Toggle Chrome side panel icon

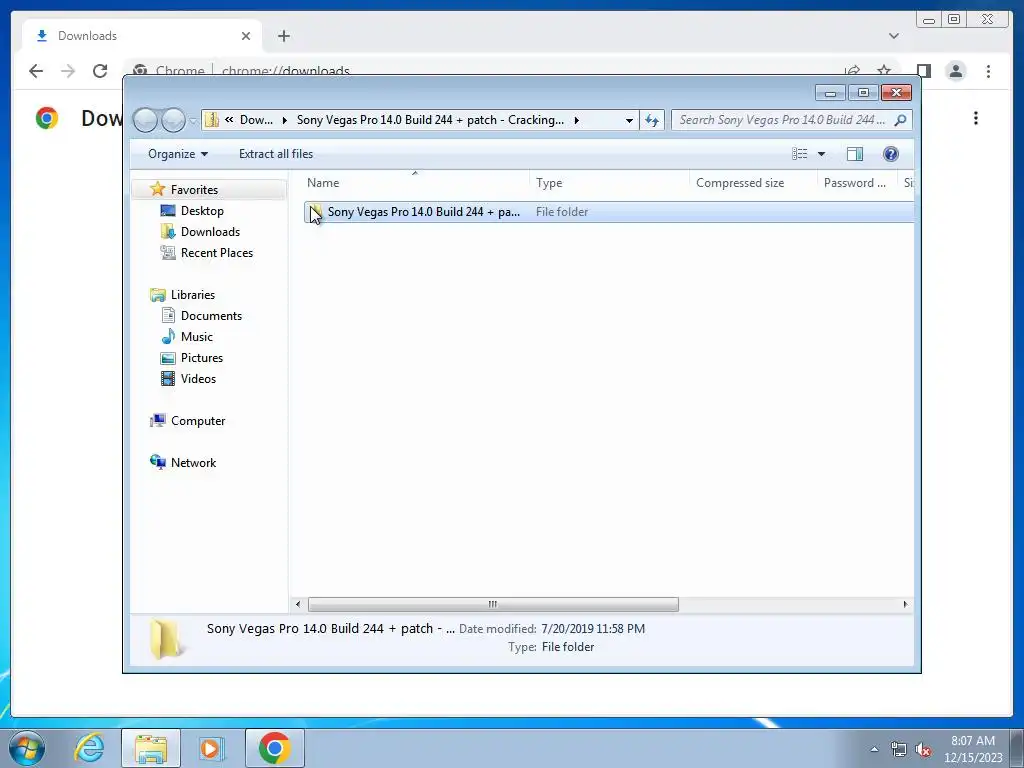923,71
